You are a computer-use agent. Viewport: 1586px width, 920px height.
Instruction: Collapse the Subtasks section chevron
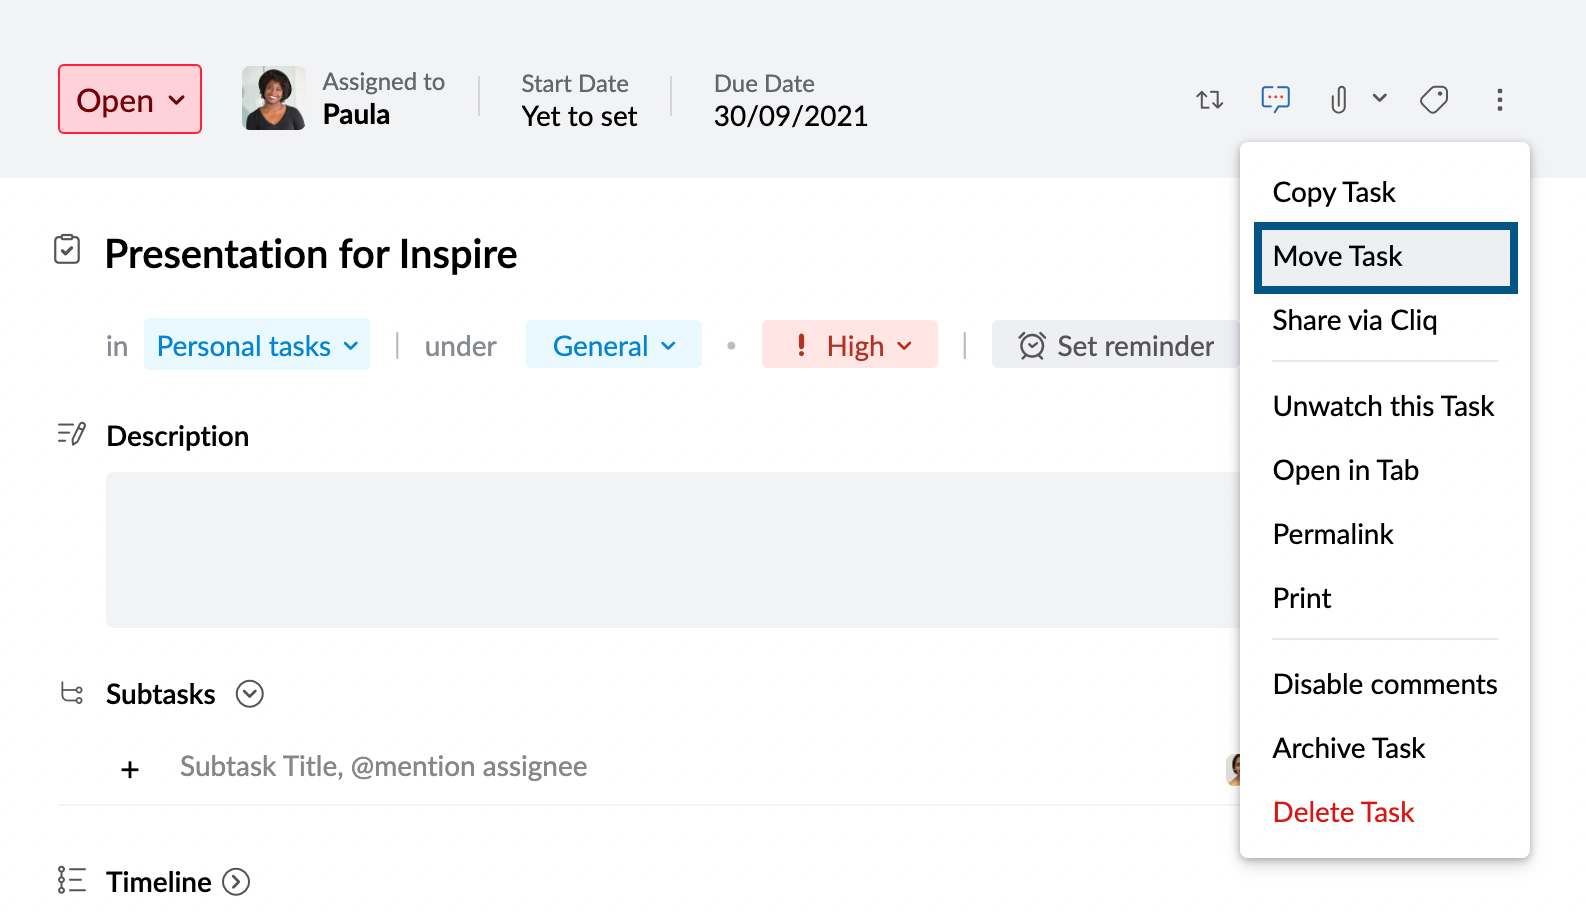(250, 694)
